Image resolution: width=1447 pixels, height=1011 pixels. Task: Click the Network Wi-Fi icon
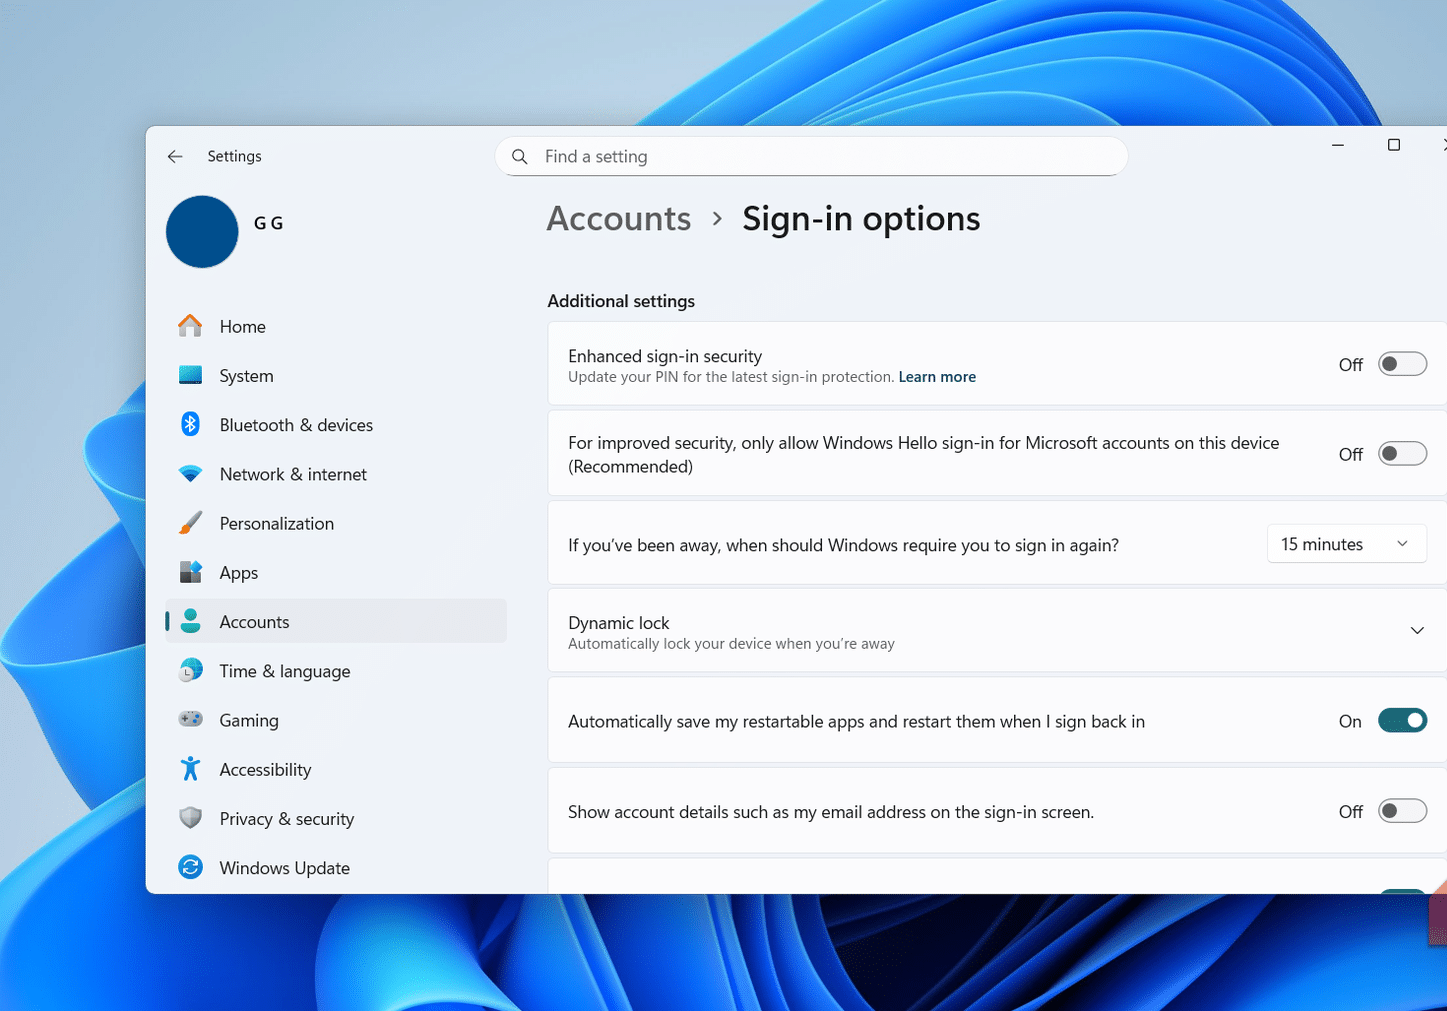point(190,474)
